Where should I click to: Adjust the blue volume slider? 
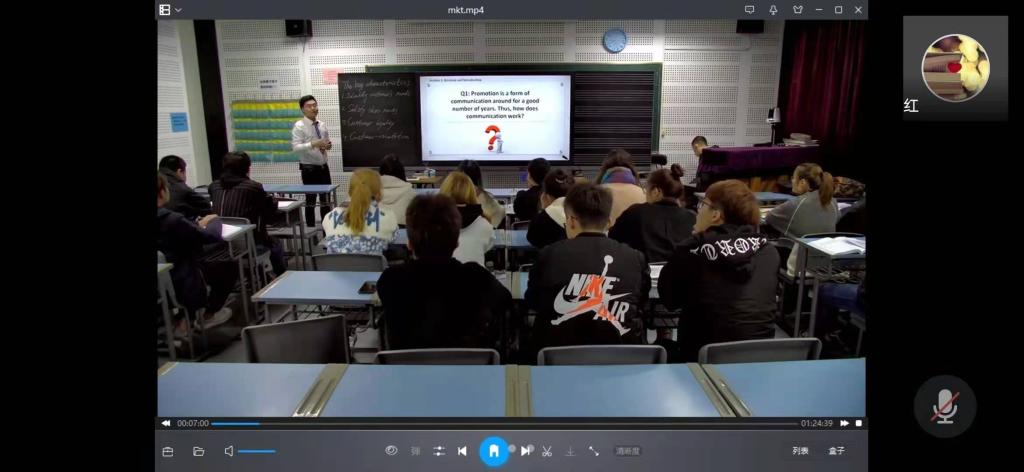click(x=257, y=451)
